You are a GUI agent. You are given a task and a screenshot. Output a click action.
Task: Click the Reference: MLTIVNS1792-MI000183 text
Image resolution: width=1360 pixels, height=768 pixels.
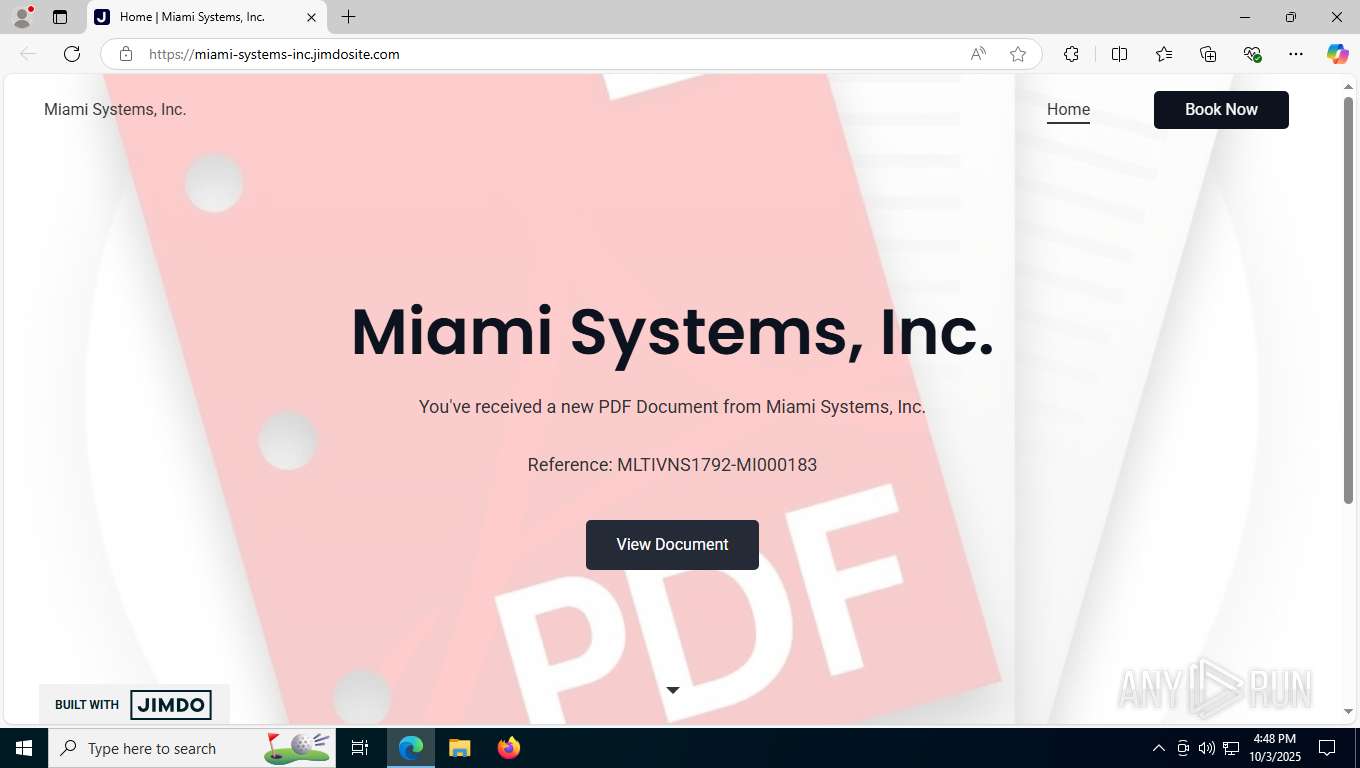coord(672,465)
